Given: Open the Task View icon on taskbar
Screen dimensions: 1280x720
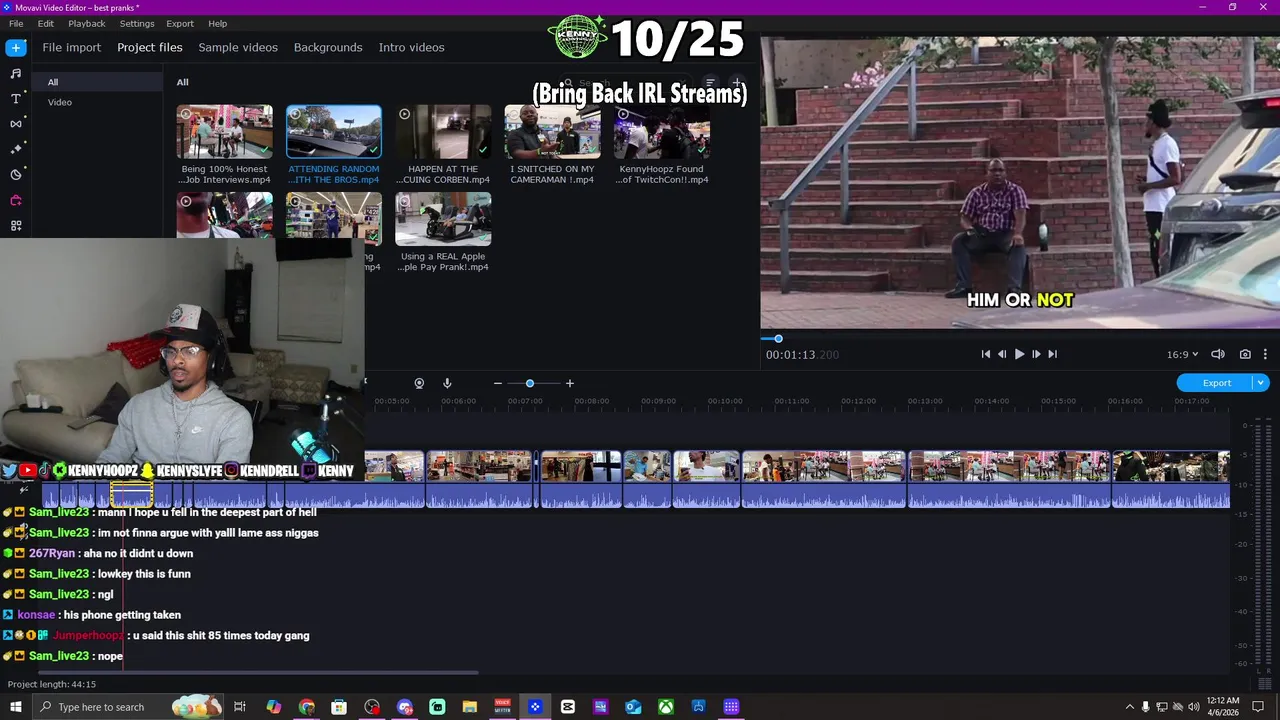Looking at the screenshot, I should point(240,707).
